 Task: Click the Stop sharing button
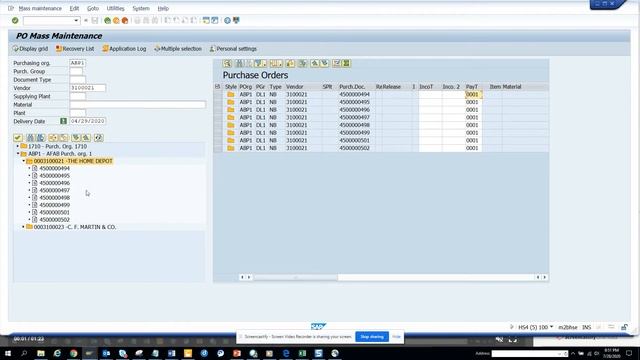coord(372,337)
